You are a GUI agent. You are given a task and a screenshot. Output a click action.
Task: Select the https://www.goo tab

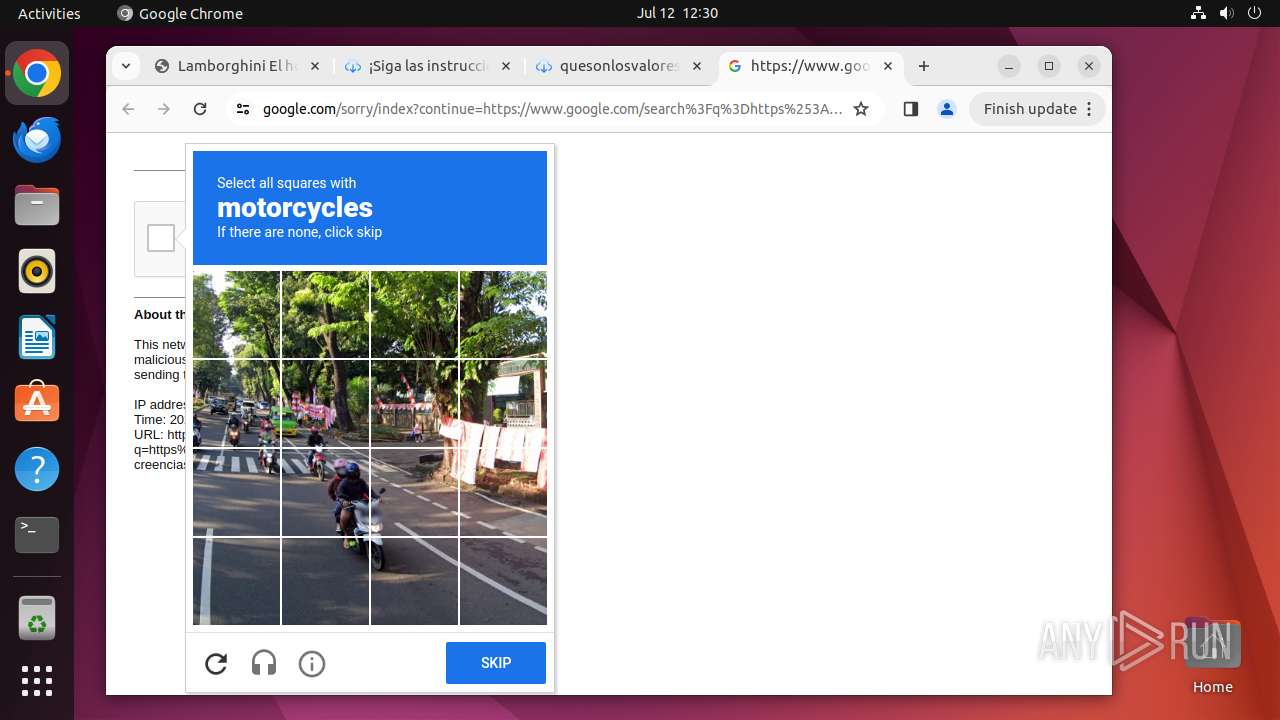point(809,66)
